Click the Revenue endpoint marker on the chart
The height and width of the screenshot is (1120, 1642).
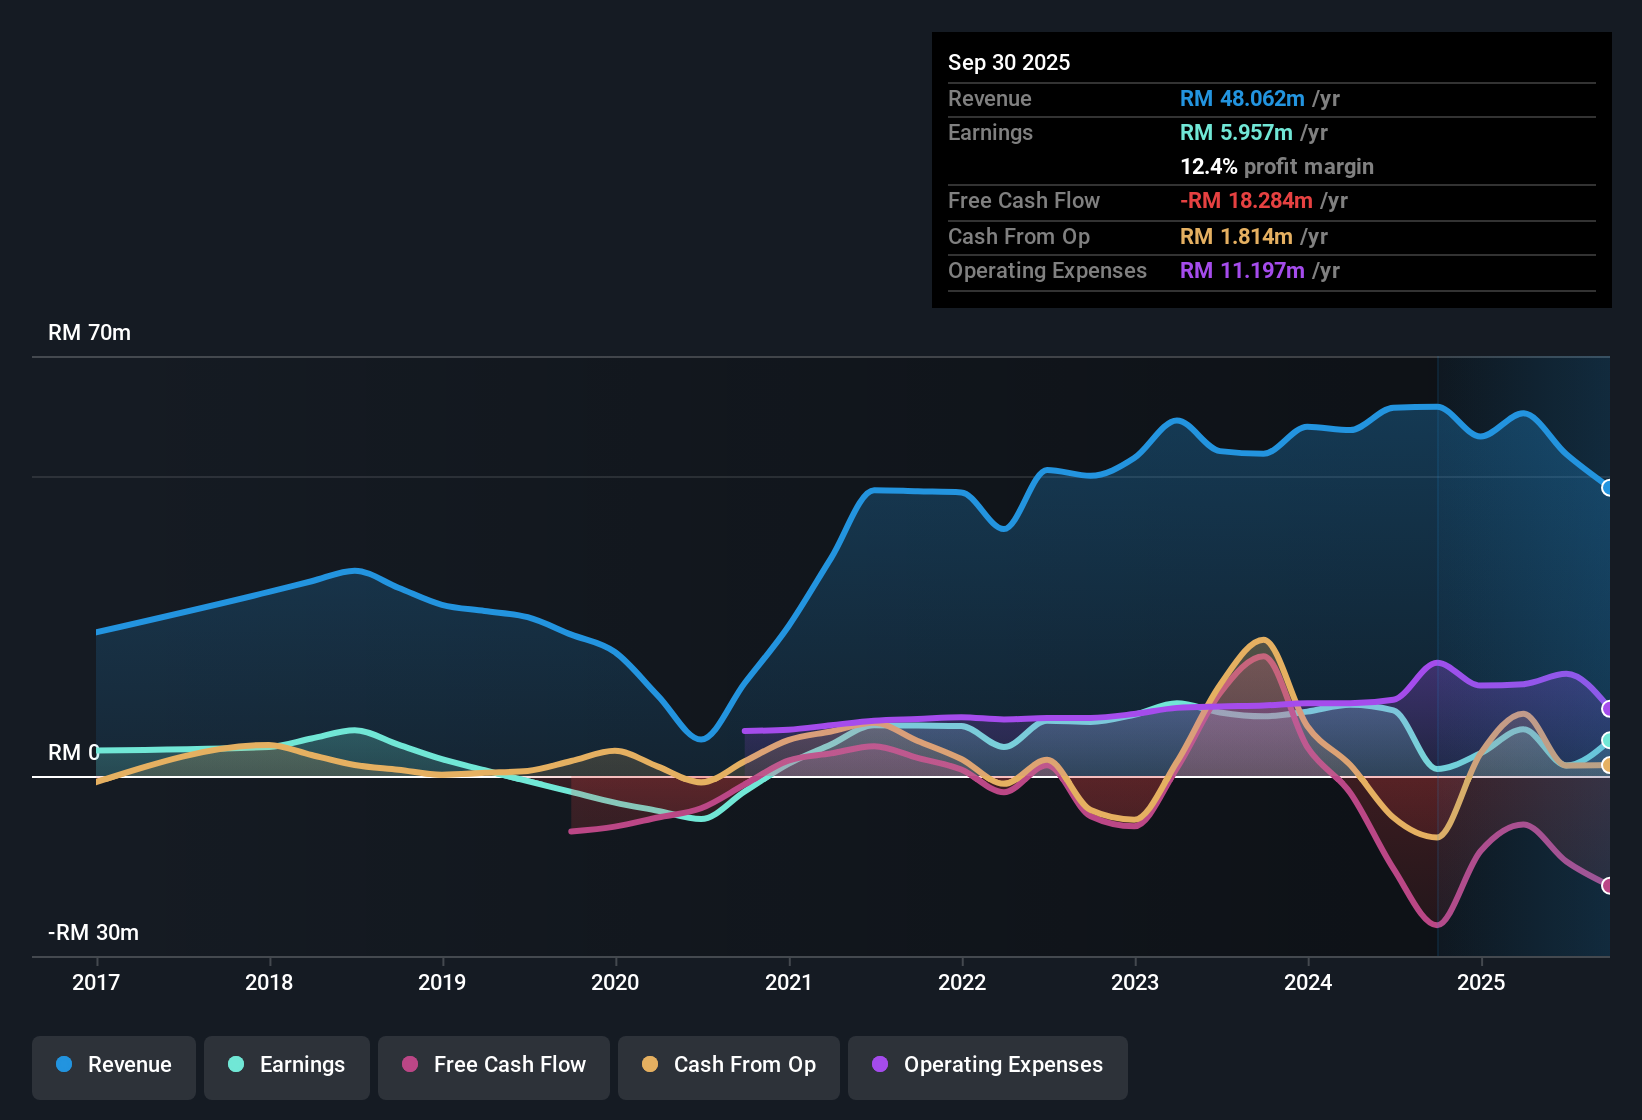(x=1608, y=488)
